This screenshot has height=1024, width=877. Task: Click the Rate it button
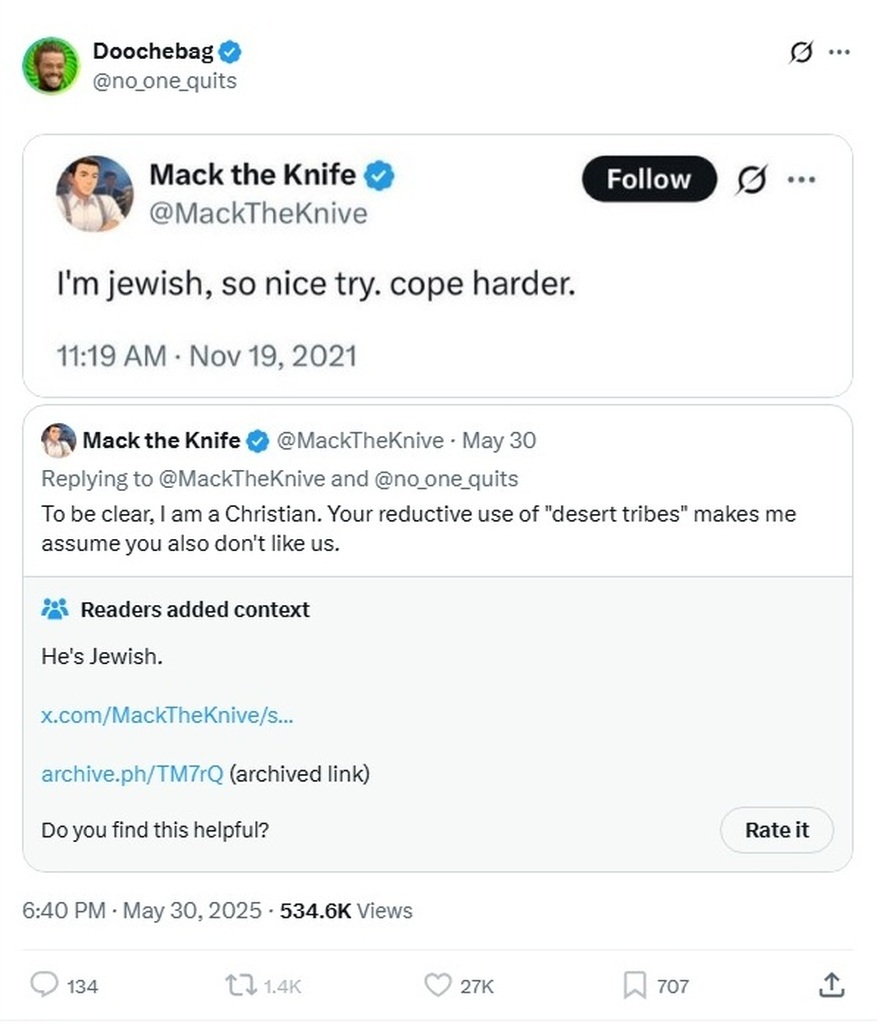click(x=776, y=830)
